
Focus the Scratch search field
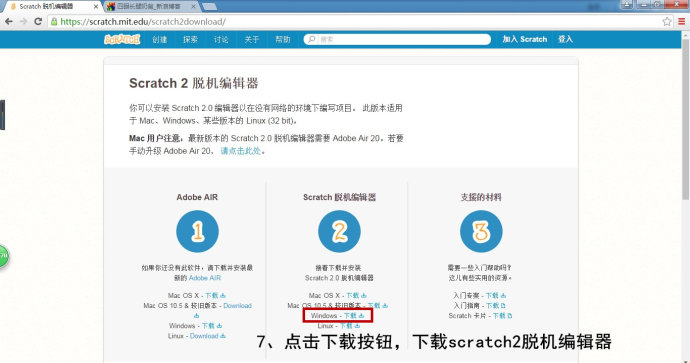click(x=397, y=39)
